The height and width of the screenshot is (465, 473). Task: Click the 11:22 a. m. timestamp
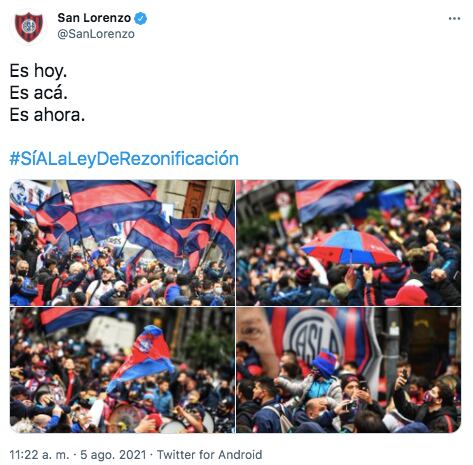tap(39, 455)
